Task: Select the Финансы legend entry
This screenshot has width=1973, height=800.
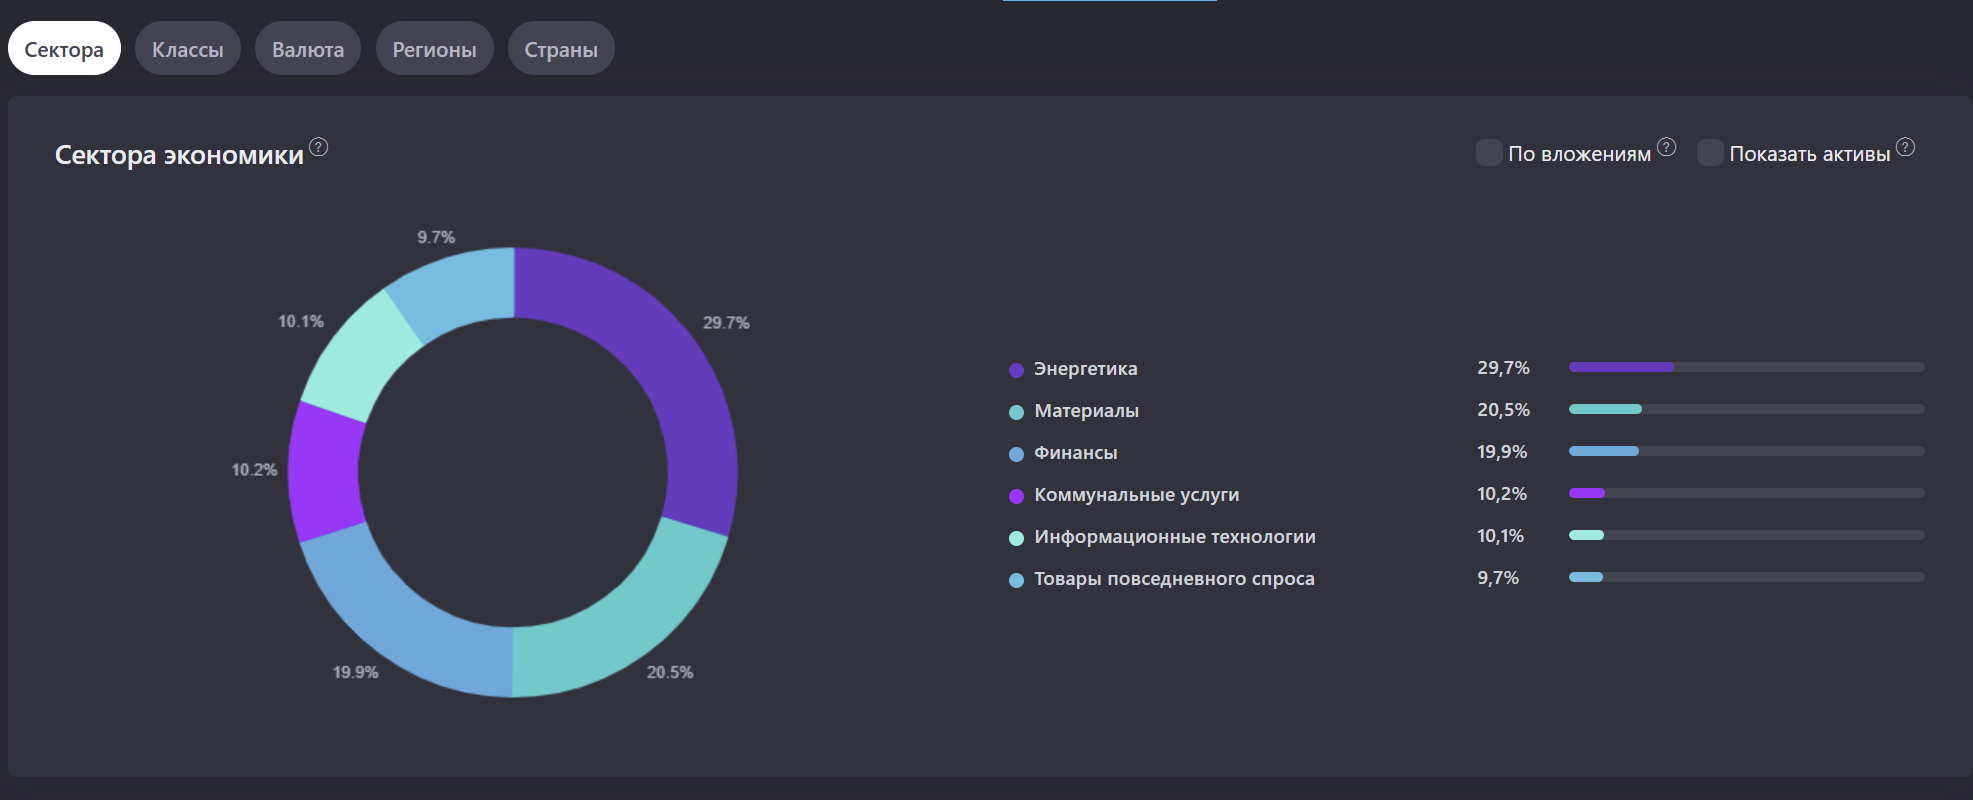Action: [1076, 453]
